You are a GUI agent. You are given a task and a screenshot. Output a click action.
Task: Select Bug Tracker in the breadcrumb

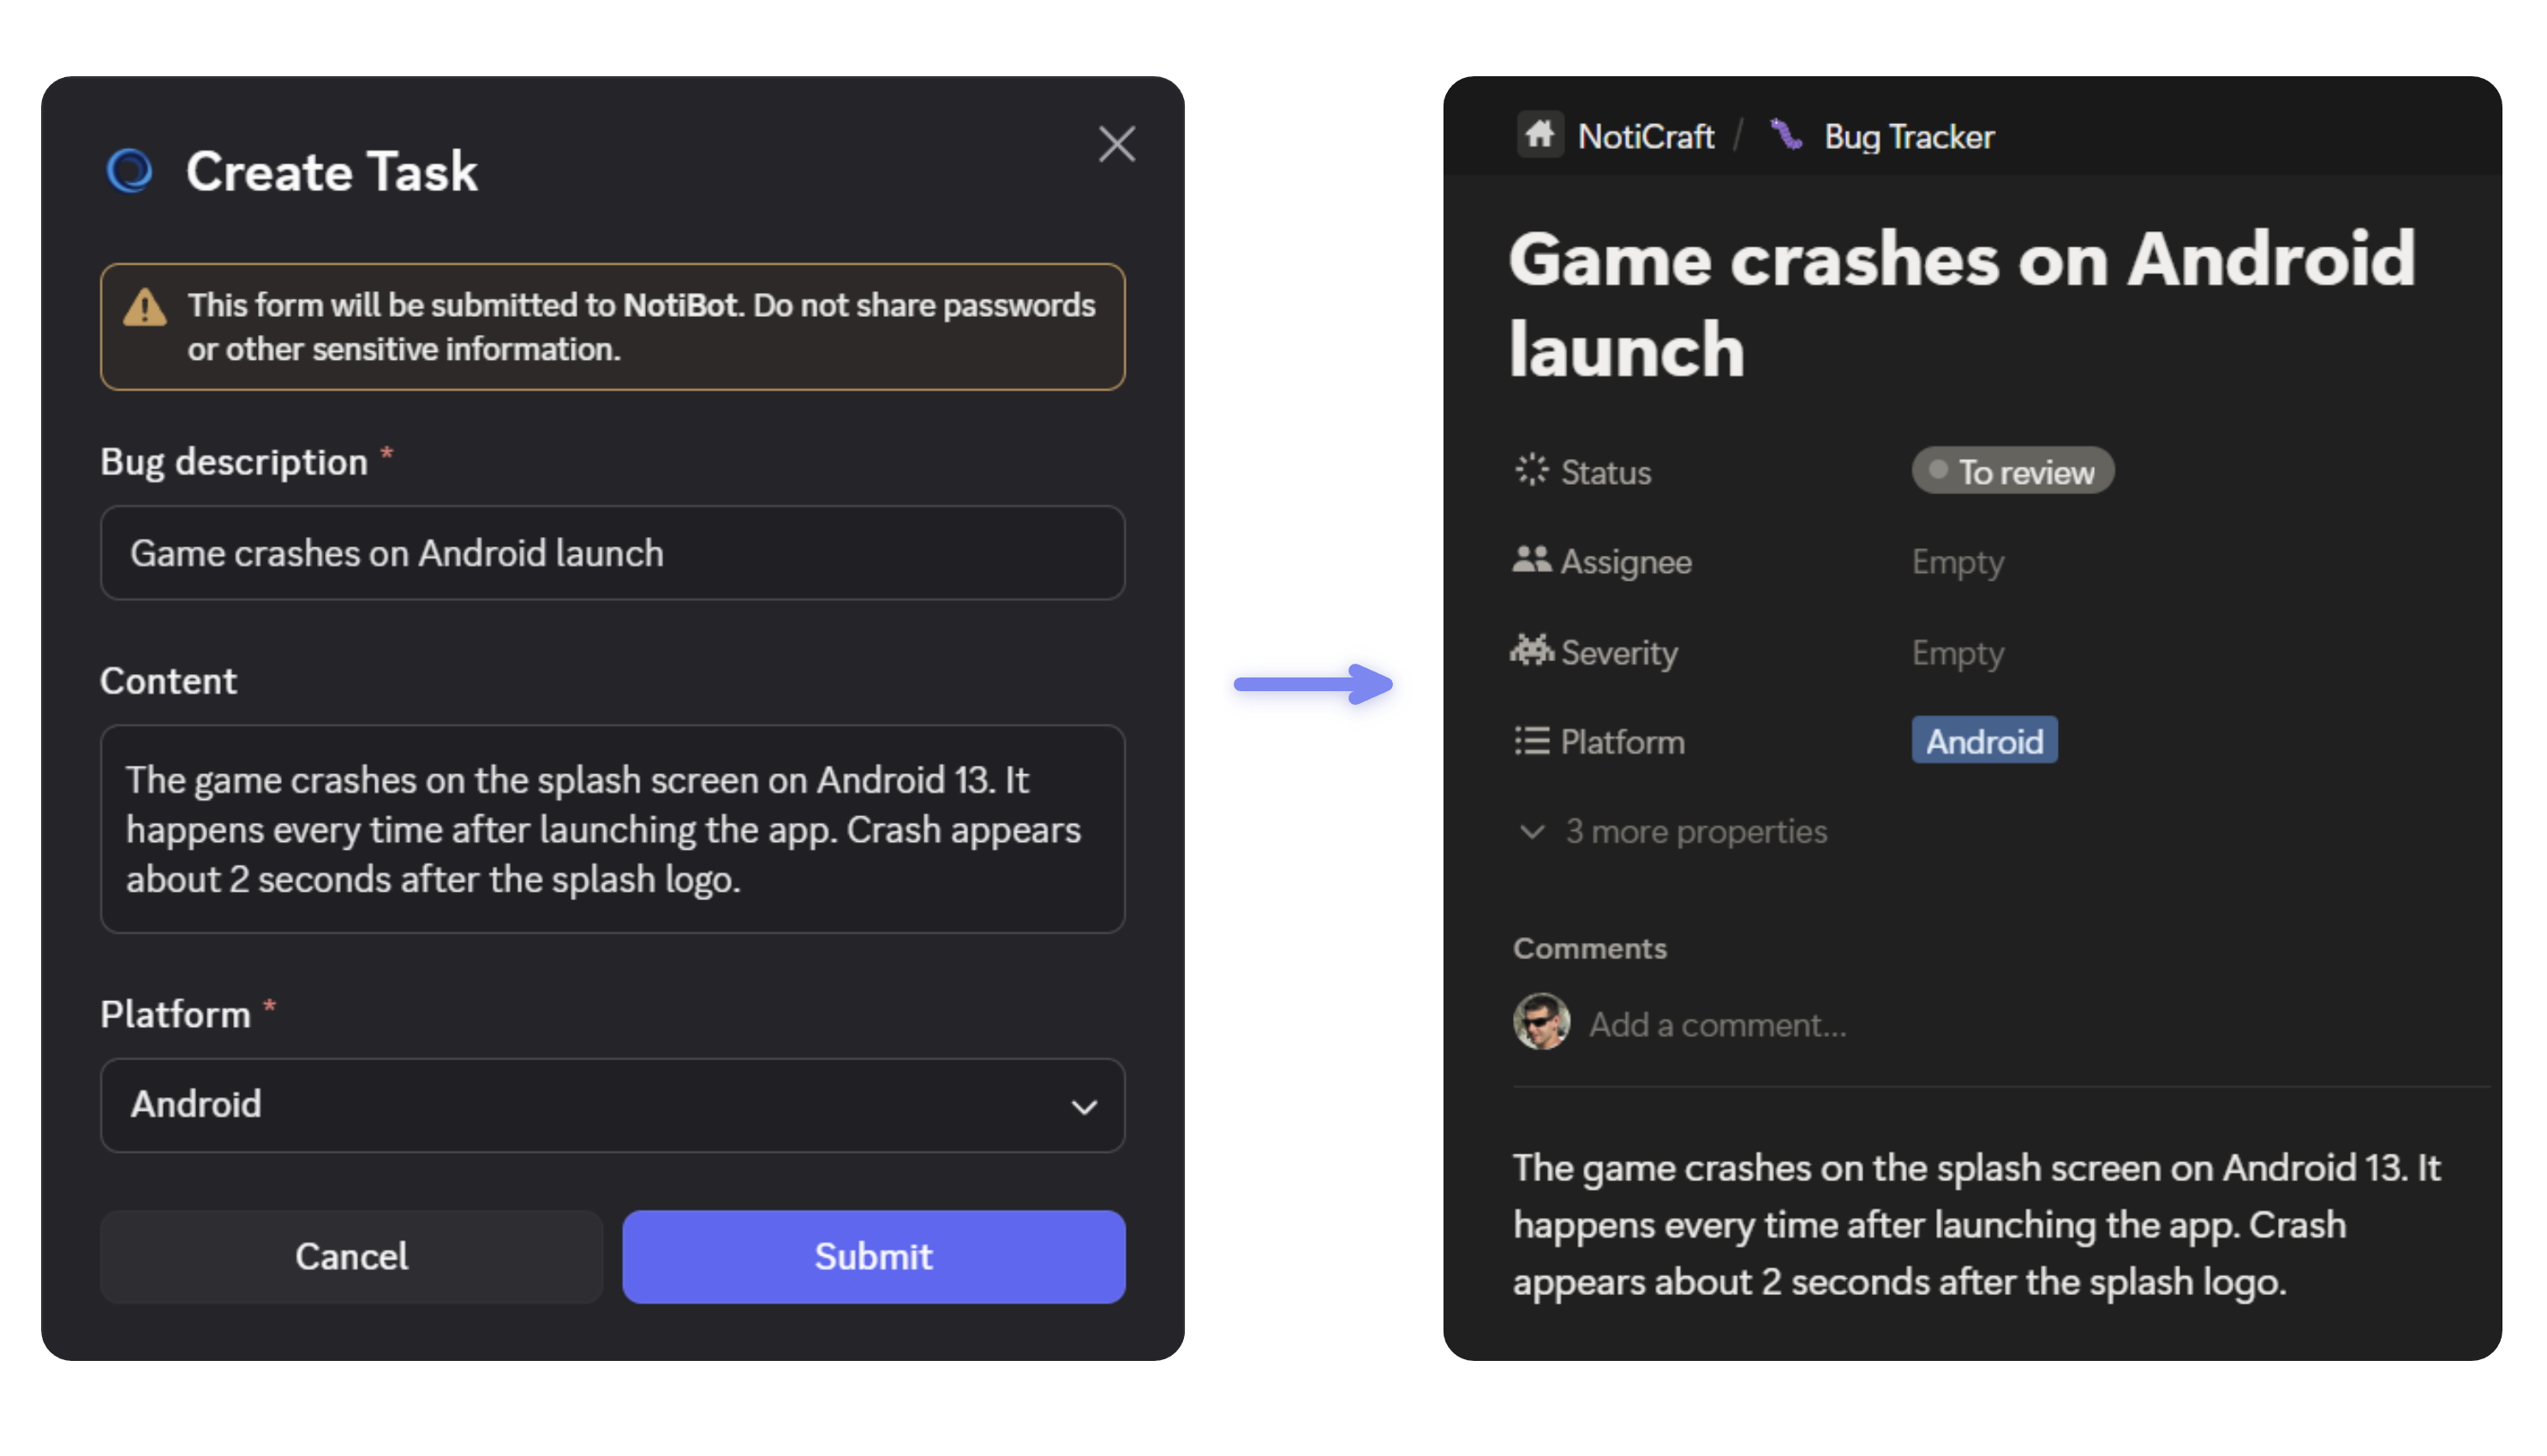(x=1908, y=136)
